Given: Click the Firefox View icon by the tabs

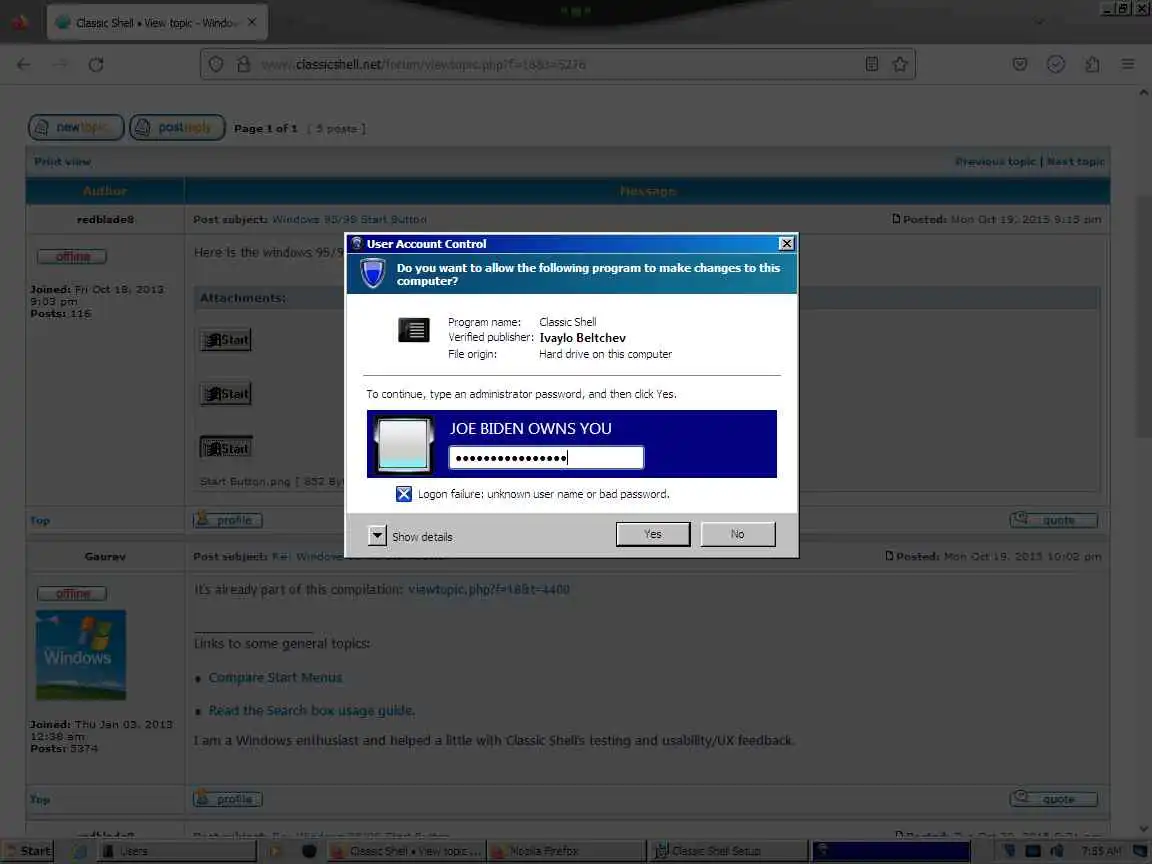Looking at the screenshot, I should coord(20,22).
